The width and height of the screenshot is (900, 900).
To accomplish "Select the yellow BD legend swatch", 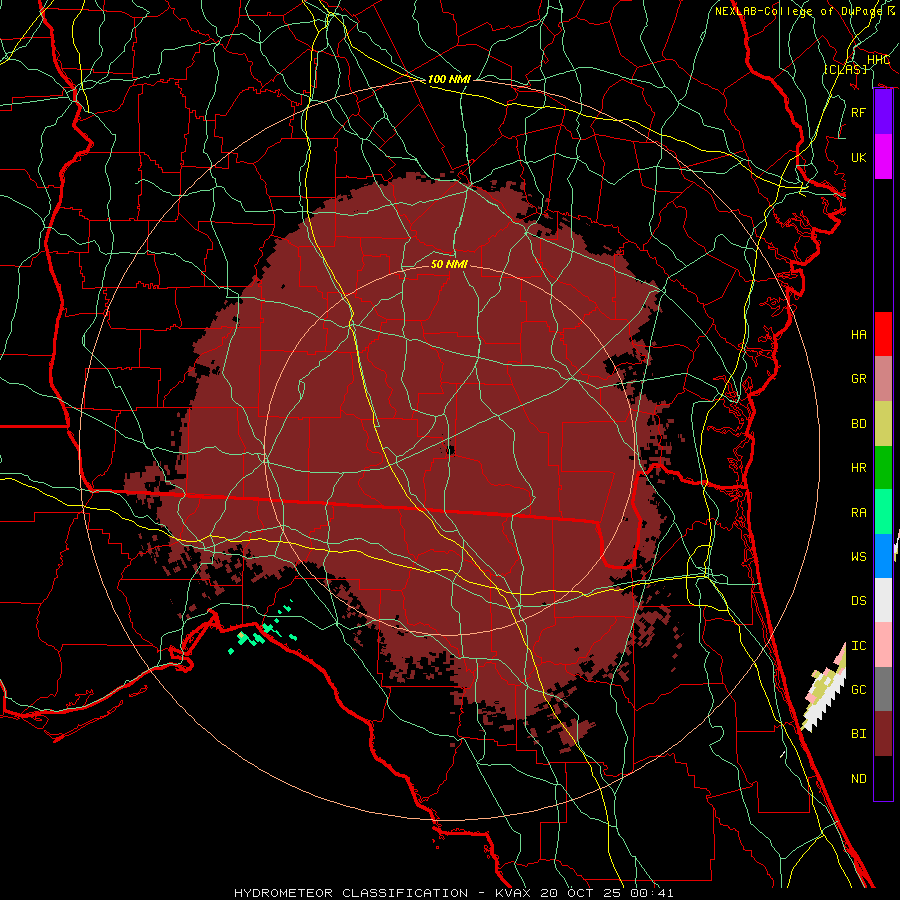I will click(x=883, y=424).
